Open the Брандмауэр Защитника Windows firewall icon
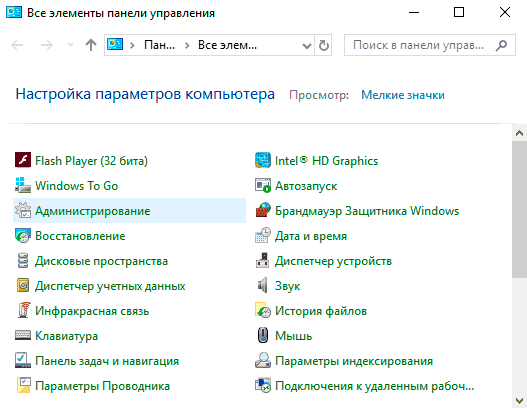Image resolution: width=527 pixels, height=408 pixels. tap(263, 210)
